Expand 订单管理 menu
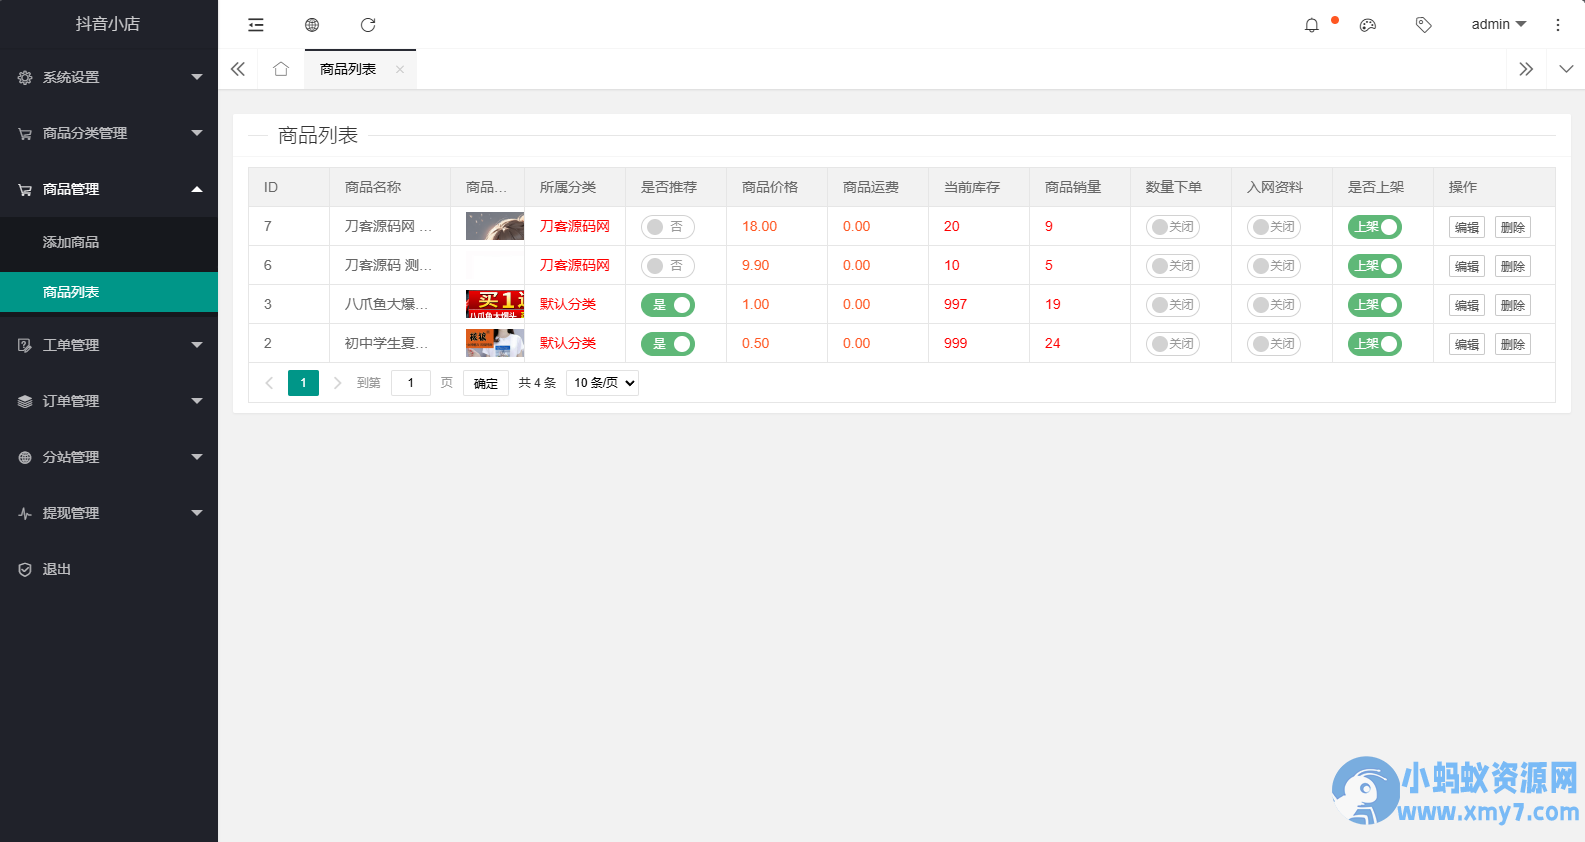This screenshot has width=1585, height=842. (109, 401)
